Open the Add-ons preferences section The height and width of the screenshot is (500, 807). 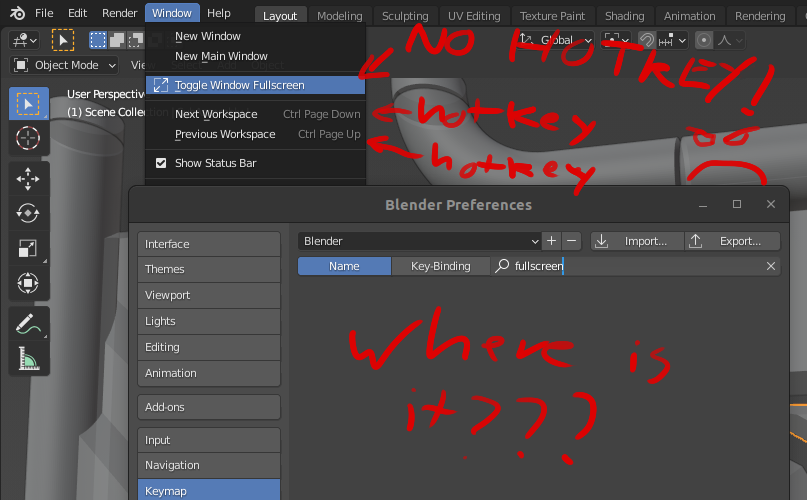[x=209, y=407]
